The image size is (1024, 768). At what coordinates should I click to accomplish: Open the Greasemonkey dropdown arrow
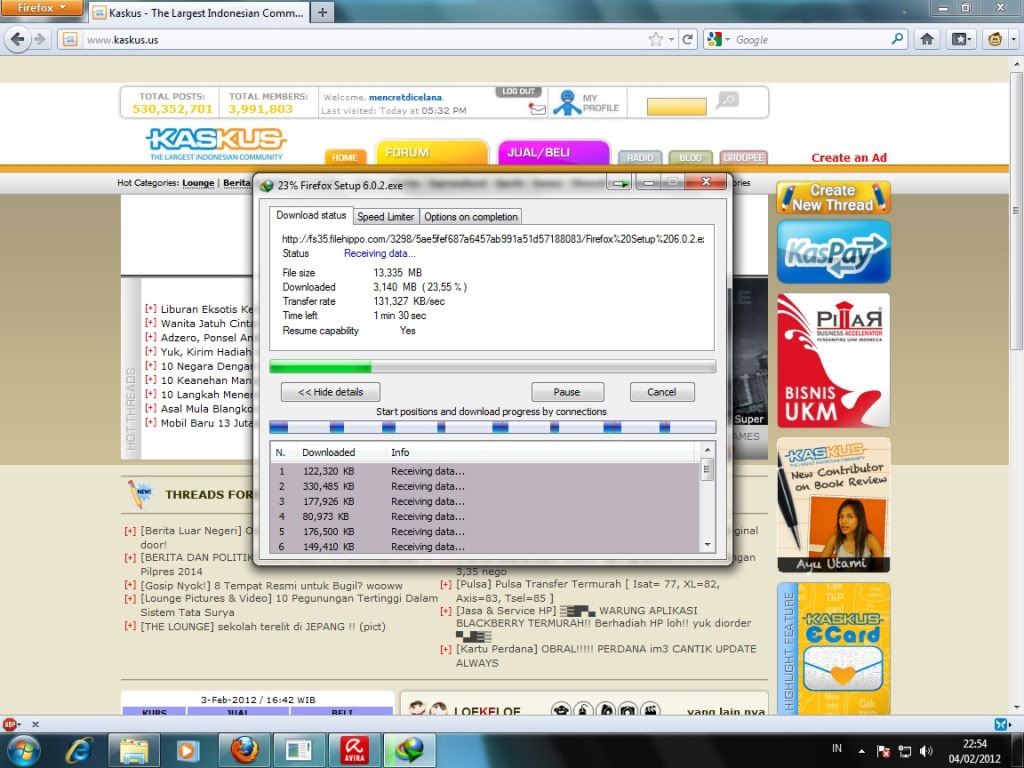coord(1013,39)
